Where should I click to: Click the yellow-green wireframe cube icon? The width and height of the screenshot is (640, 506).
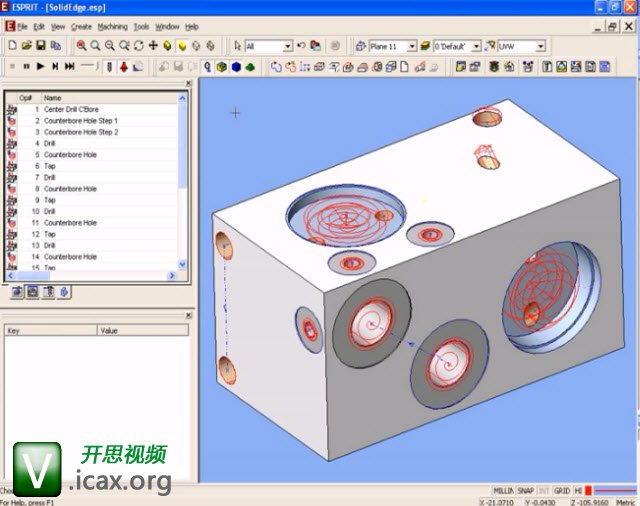tap(222, 67)
